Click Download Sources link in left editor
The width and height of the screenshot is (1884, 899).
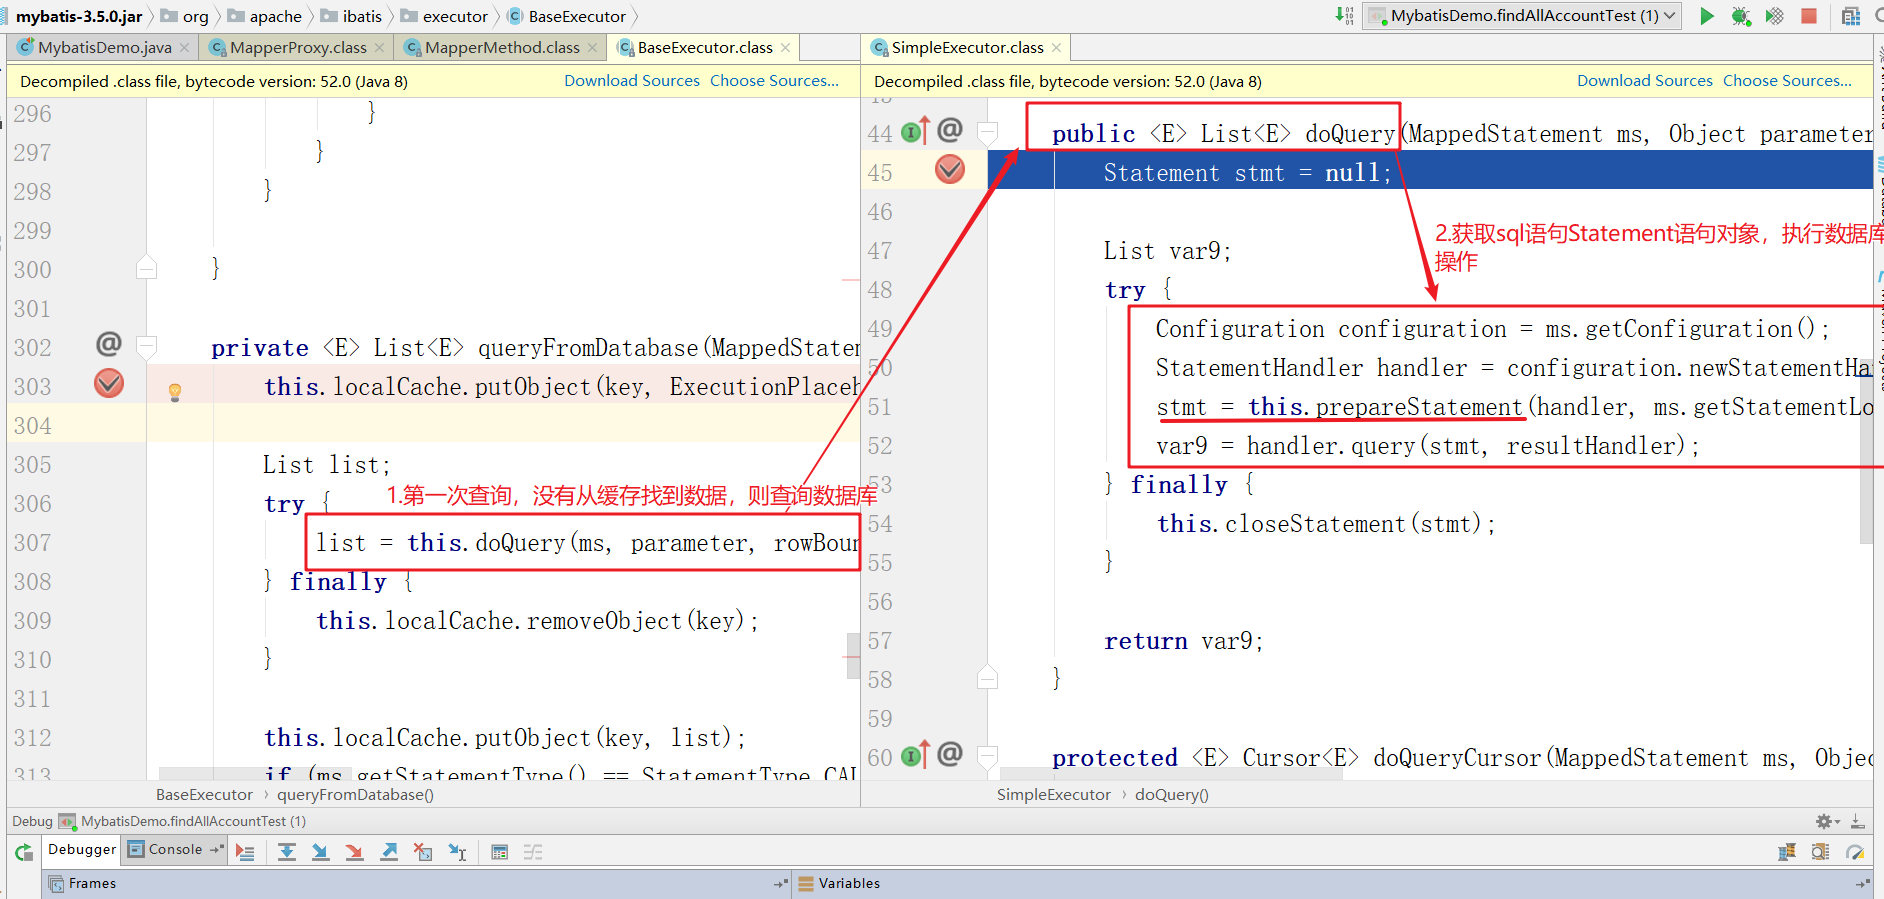point(632,81)
